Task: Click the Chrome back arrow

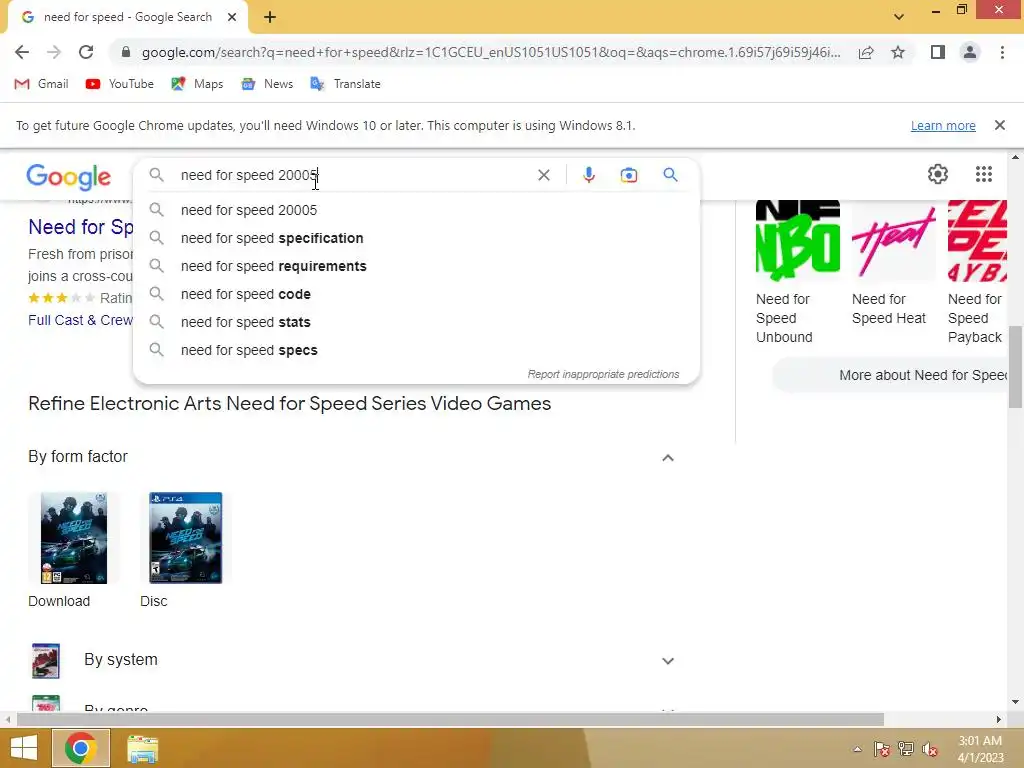Action: 22,52
